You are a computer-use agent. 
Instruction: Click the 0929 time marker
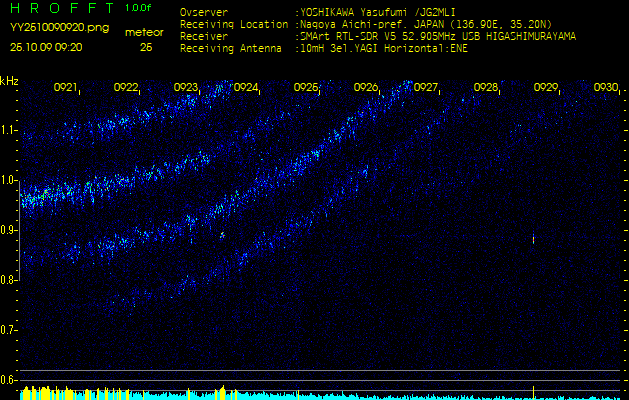pos(546,88)
